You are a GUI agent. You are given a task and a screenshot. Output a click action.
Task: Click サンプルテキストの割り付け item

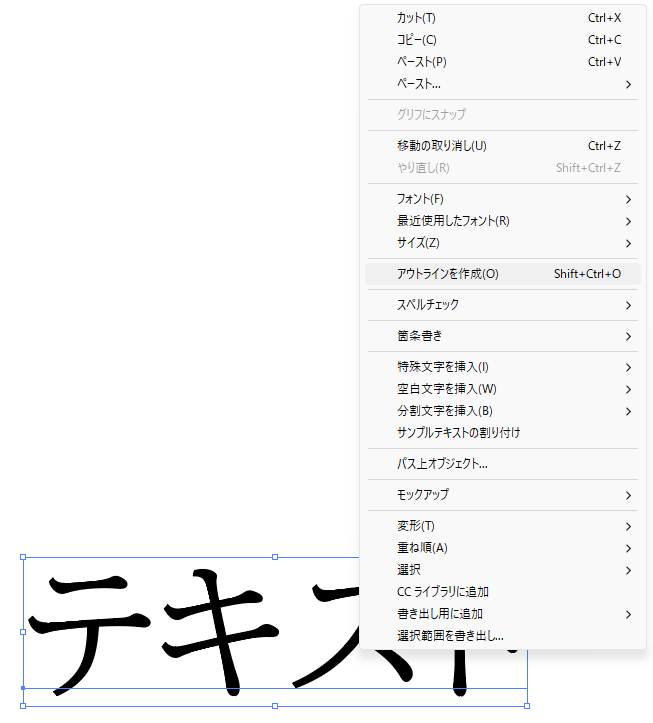pos(458,433)
